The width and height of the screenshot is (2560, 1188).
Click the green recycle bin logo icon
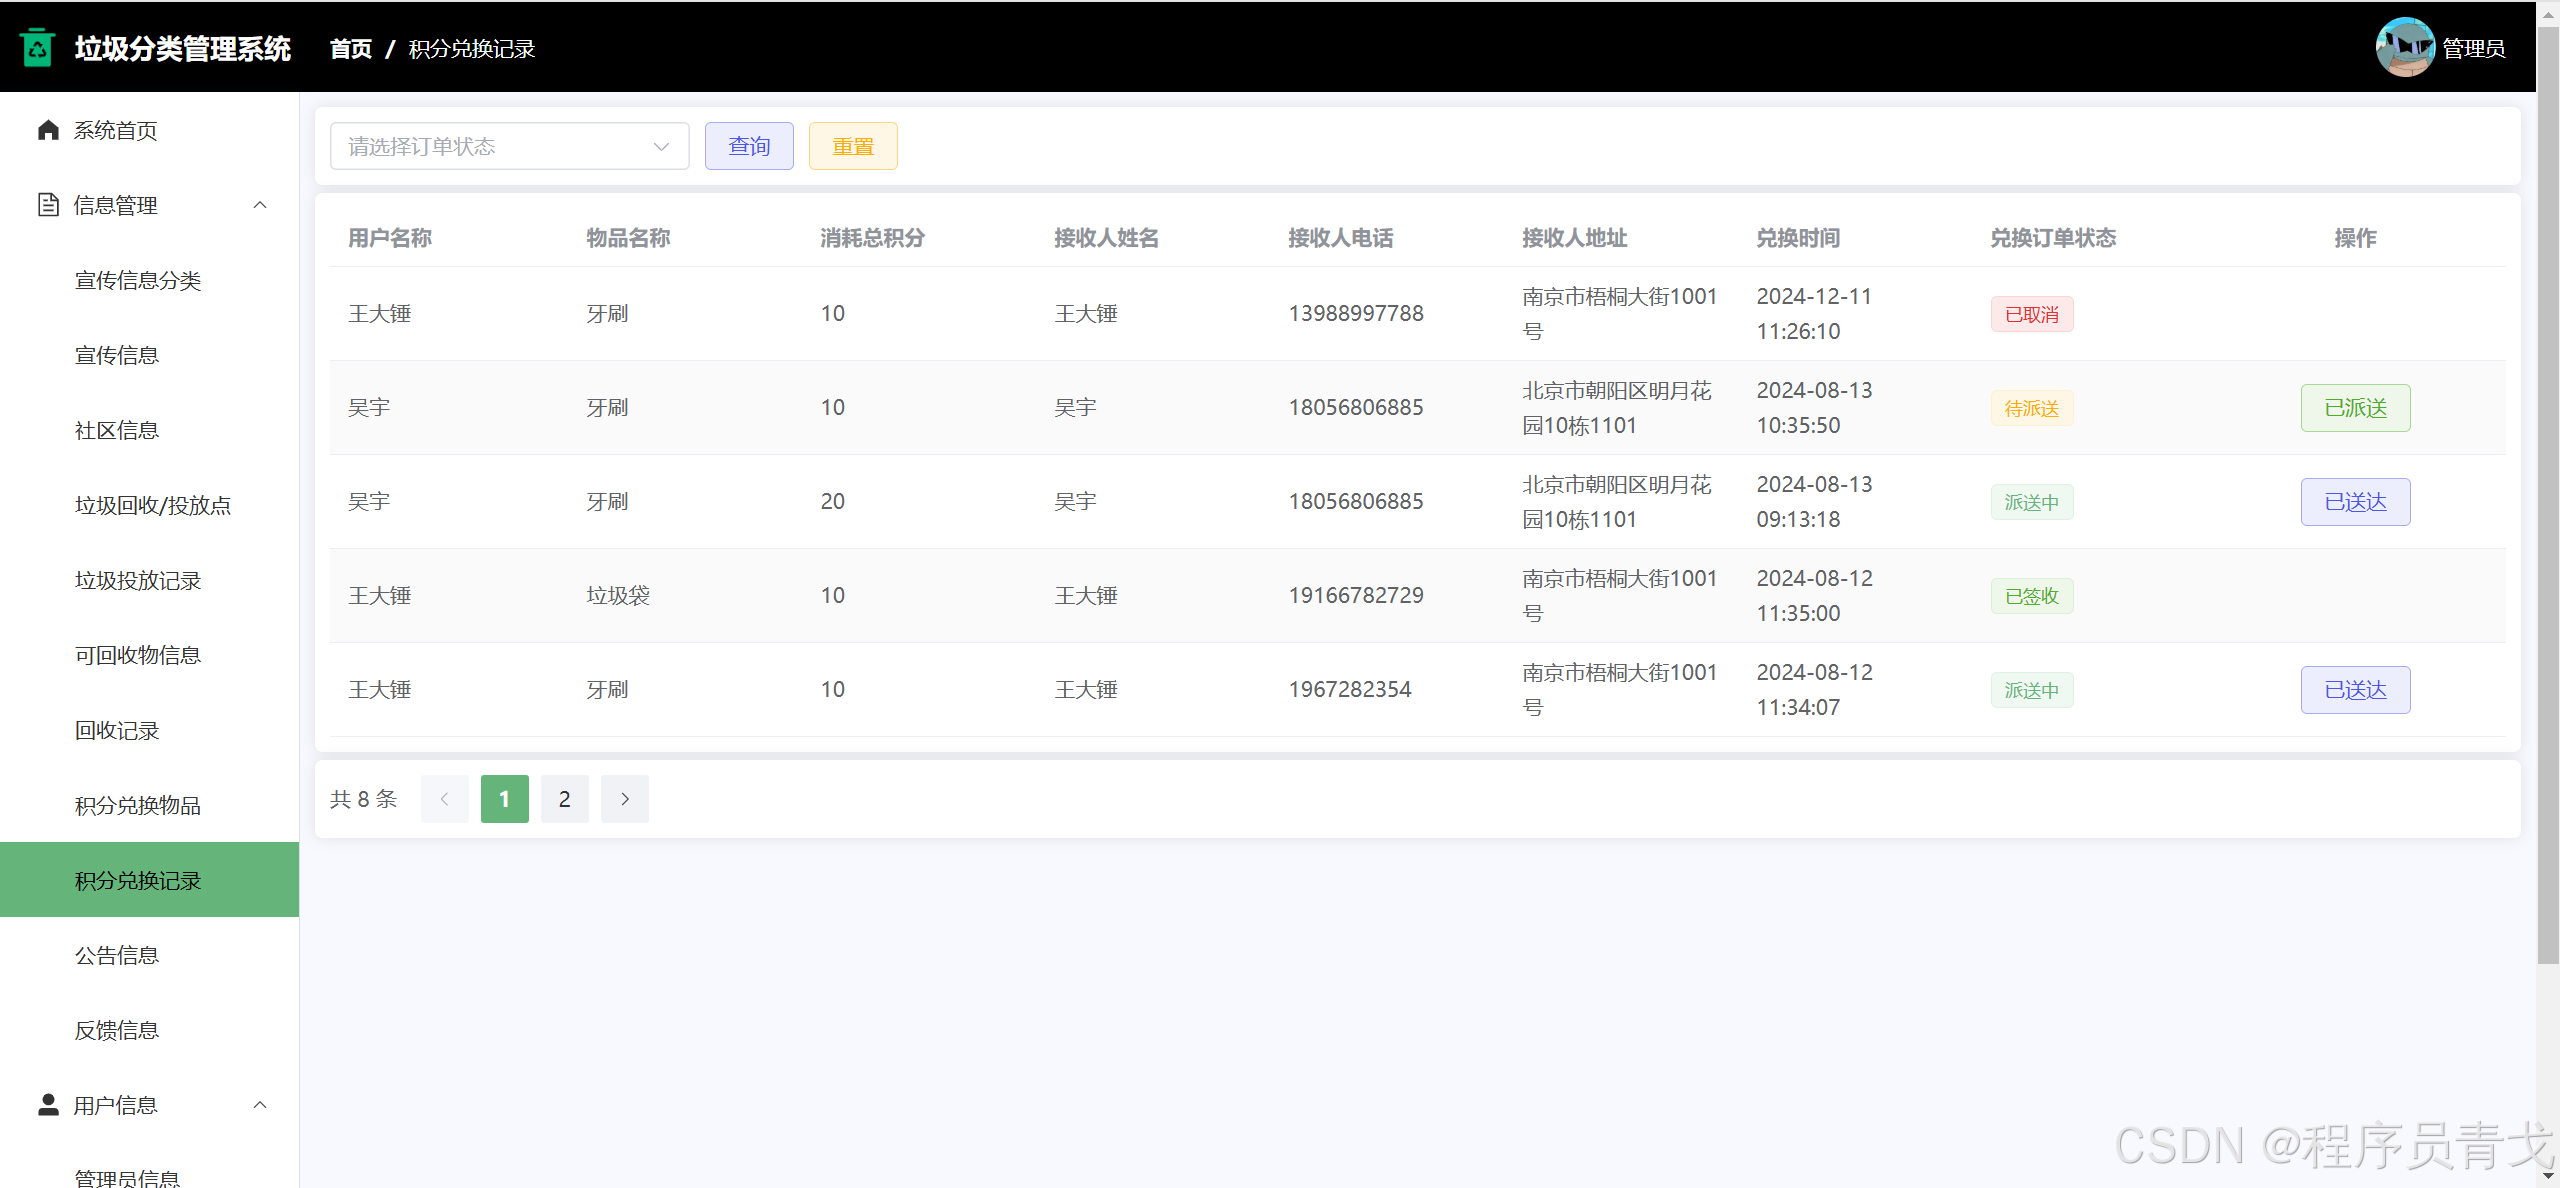tap(38, 47)
